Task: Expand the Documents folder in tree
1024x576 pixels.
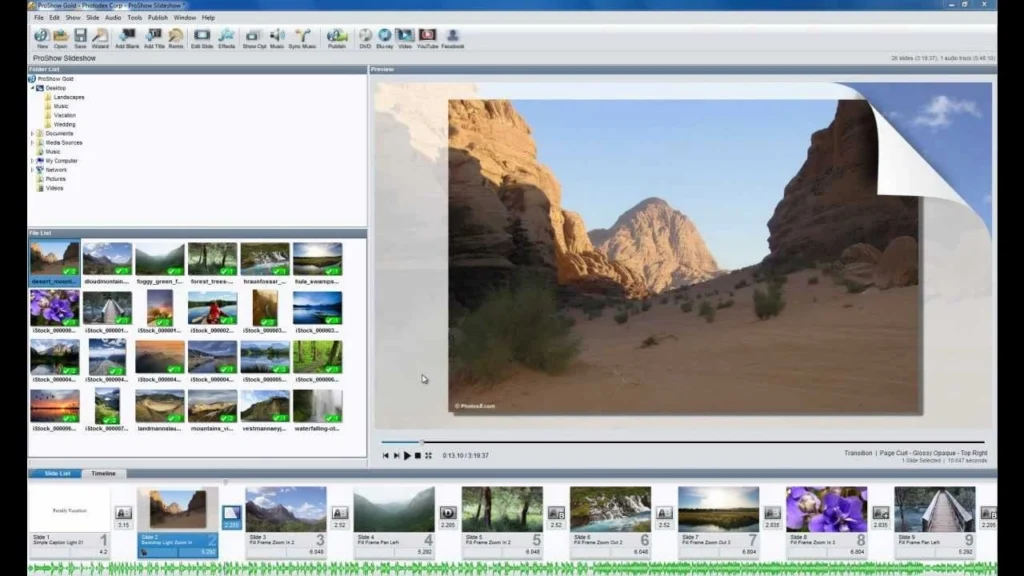Action: [x=32, y=133]
